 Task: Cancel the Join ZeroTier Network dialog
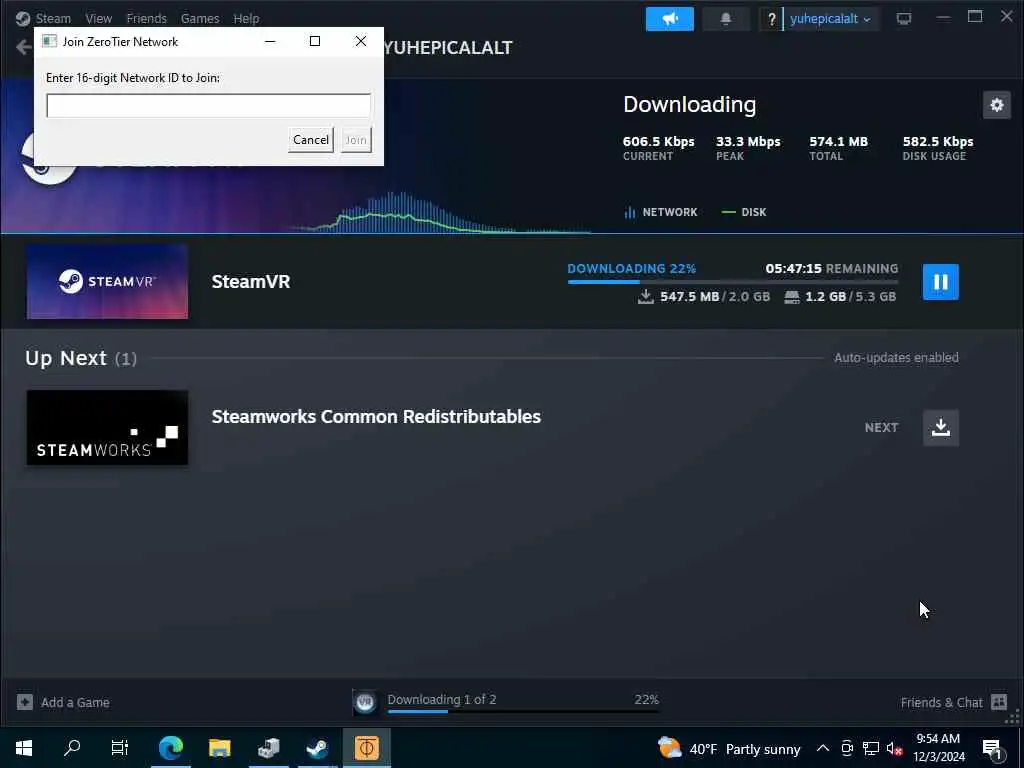point(311,140)
